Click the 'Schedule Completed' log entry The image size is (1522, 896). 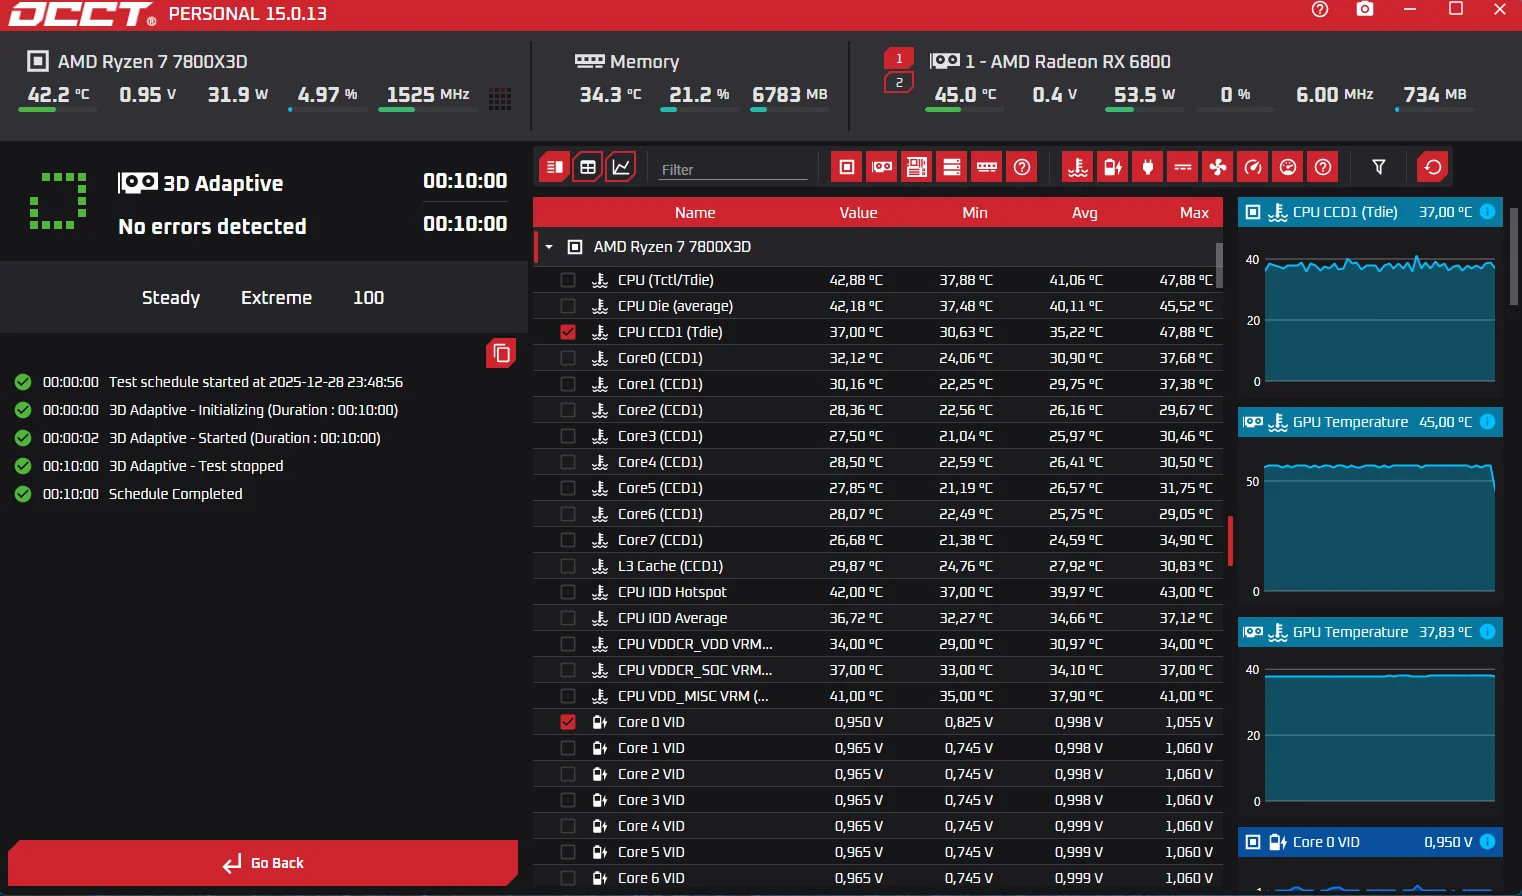tap(175, 494)
